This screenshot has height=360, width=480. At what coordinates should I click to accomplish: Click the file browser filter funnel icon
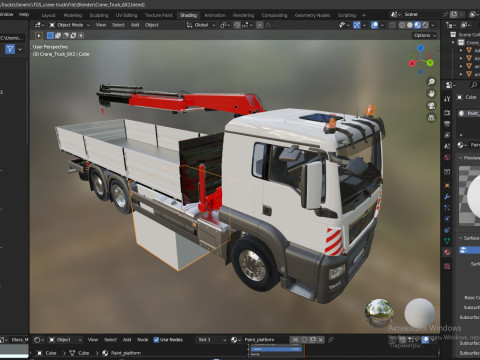pos(10,49)
